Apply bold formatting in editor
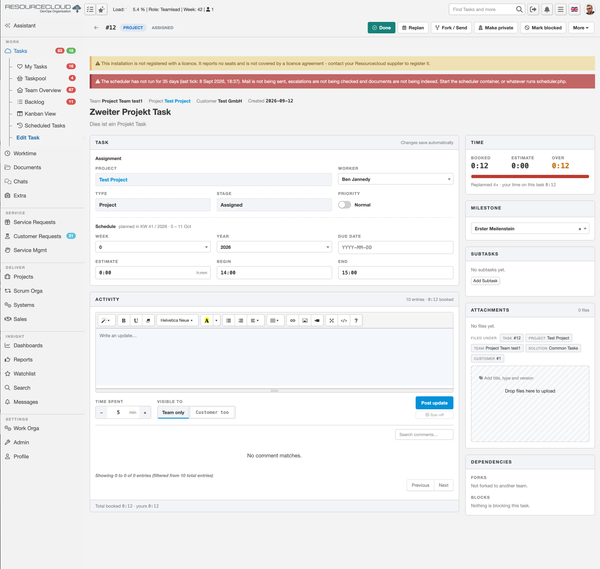This screenshot has width=600, height=569. (123, 320)
